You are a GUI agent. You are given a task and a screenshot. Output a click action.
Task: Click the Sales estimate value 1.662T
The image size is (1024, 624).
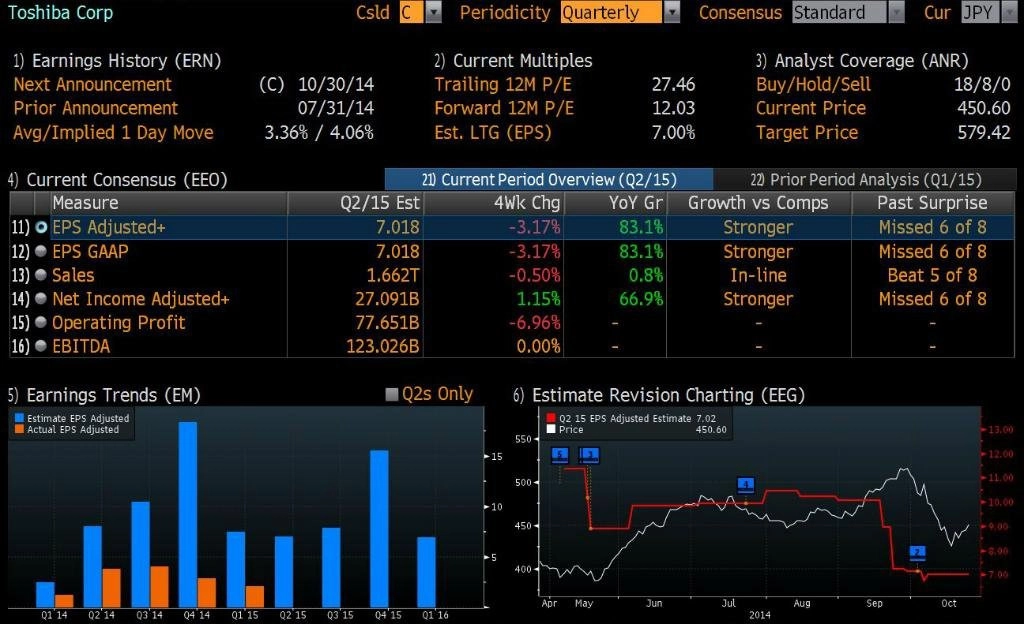392,275
